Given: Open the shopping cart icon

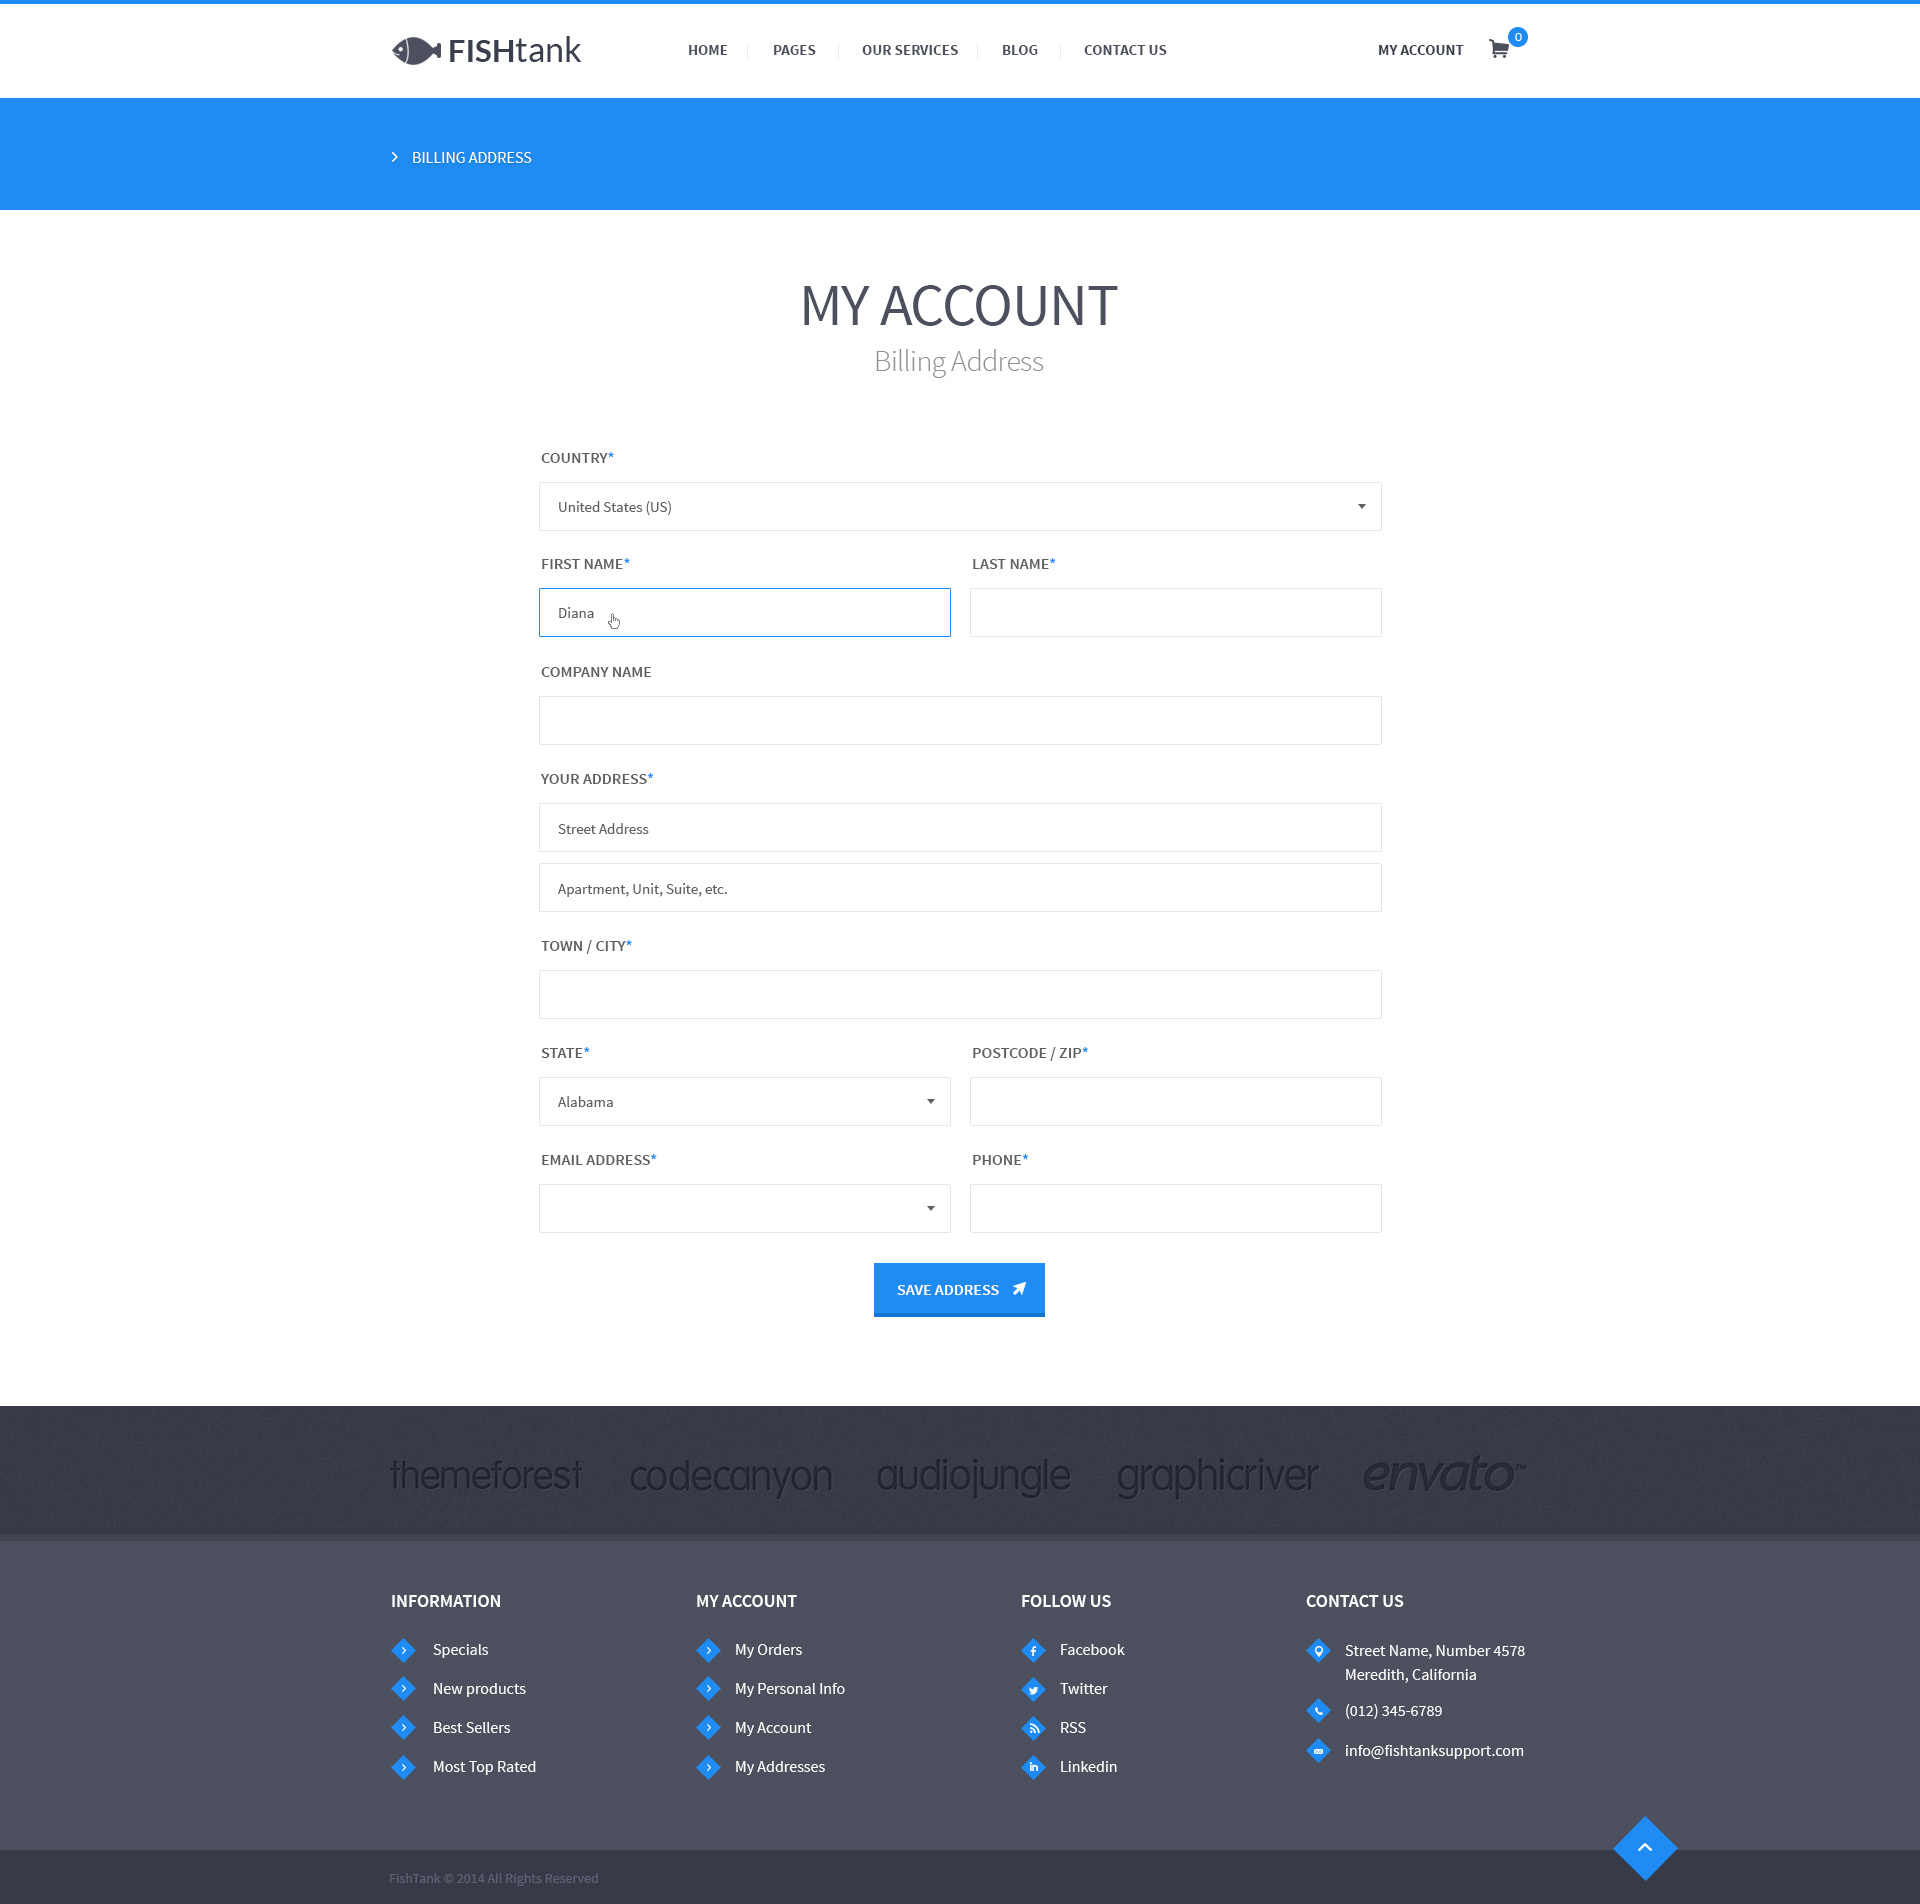Looking at the screenshot, I should [x=1498, y=49].
